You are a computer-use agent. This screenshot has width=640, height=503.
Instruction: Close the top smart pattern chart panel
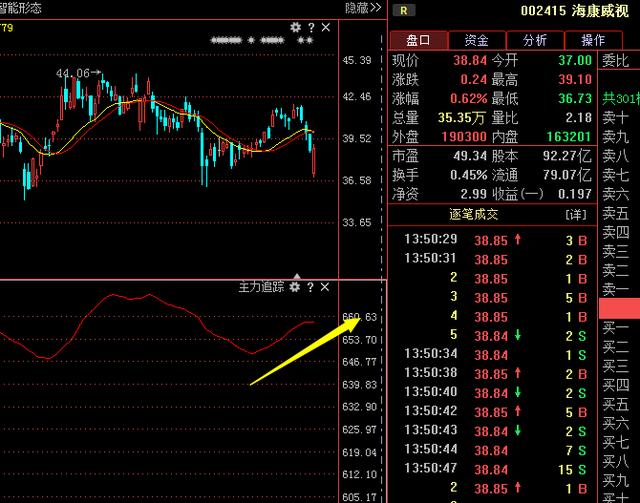pos(326,27)
